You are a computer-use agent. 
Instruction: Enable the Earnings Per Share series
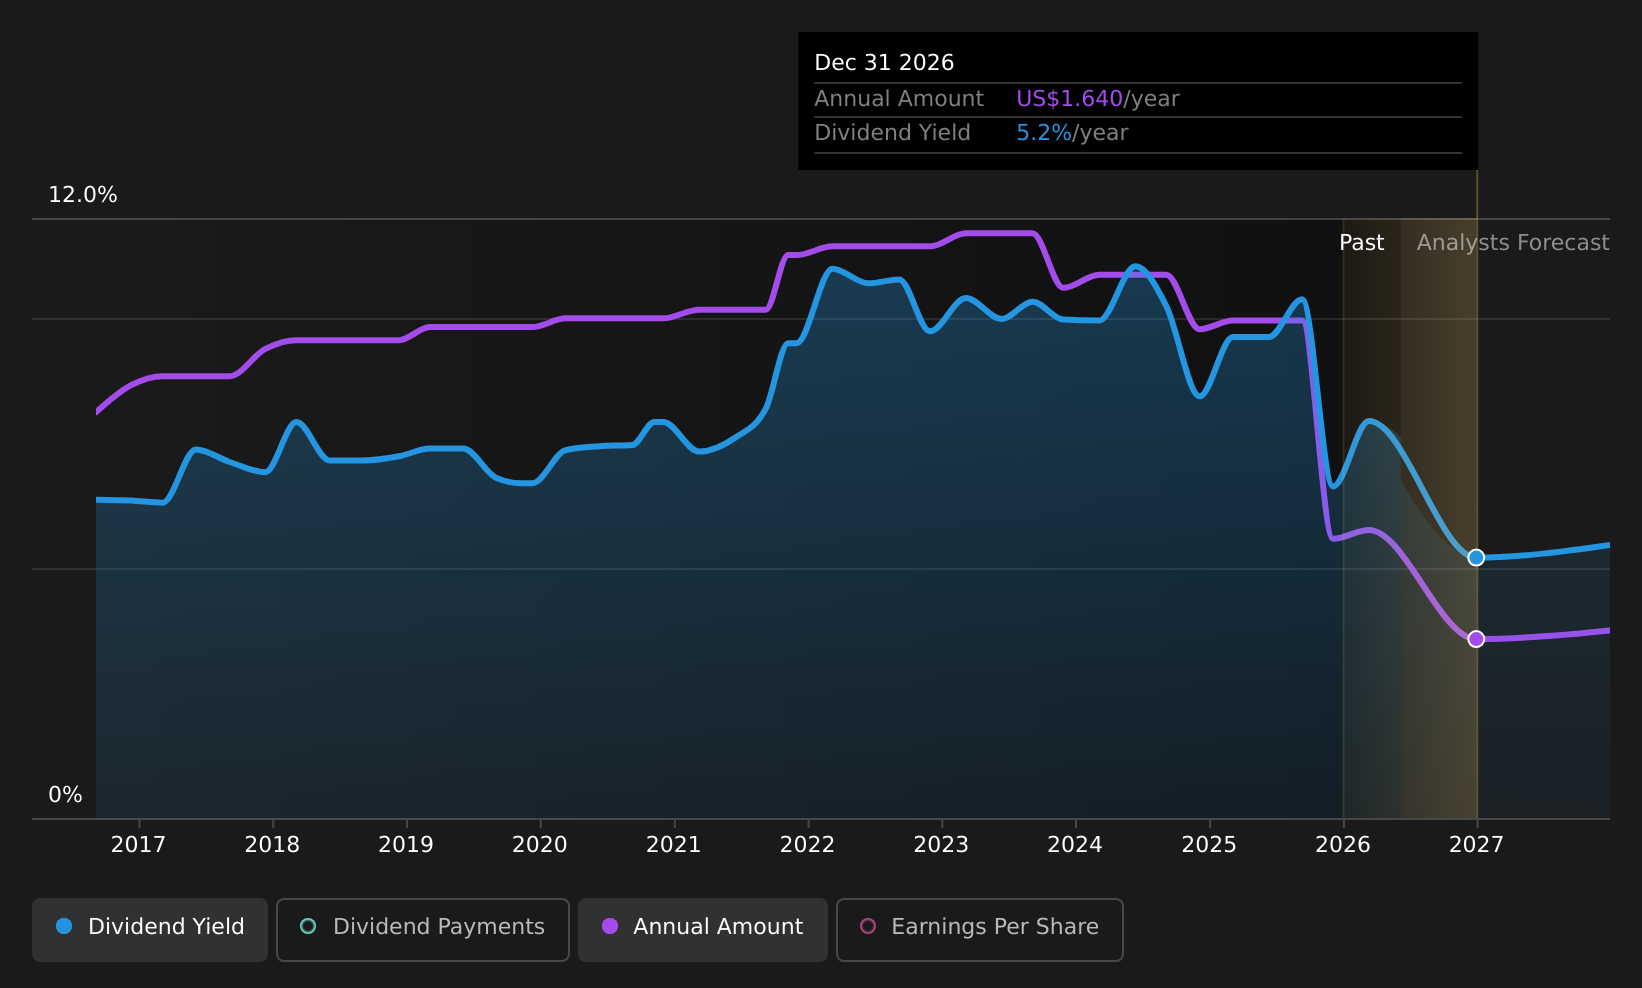pyautogui.click(x=979, y=929)
